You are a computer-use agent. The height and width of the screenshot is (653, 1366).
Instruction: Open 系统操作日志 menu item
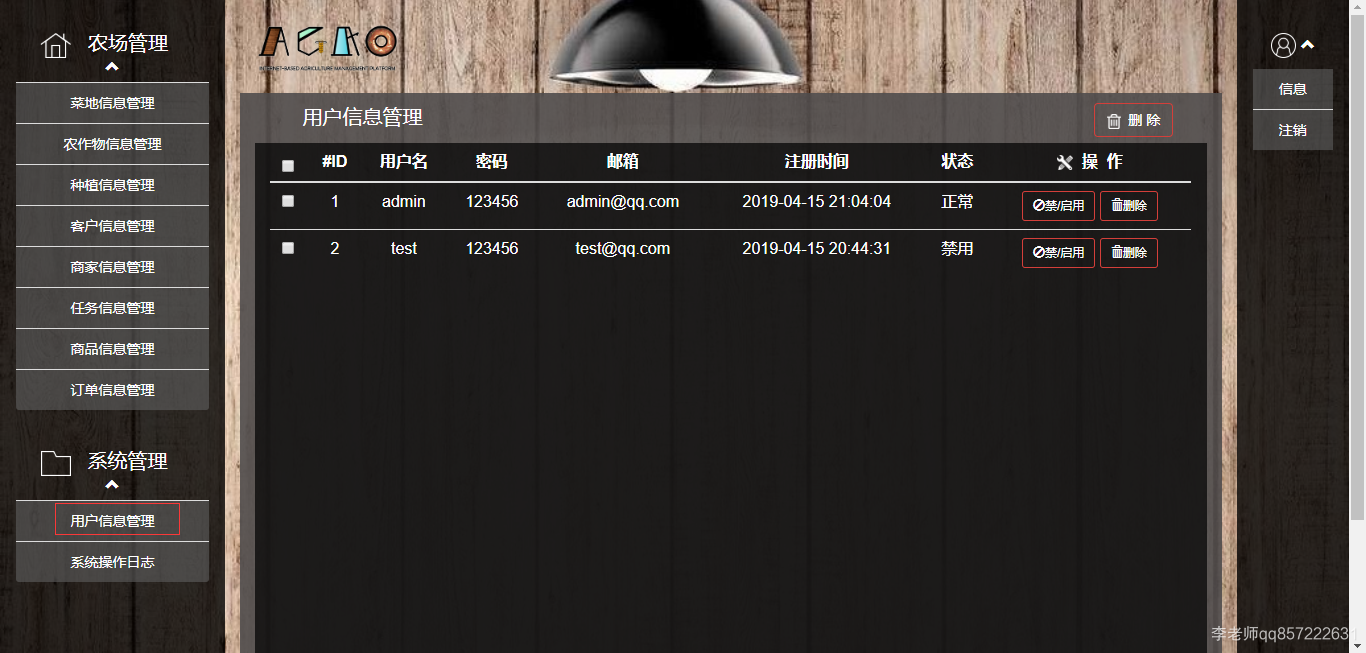tap(112, 562)
